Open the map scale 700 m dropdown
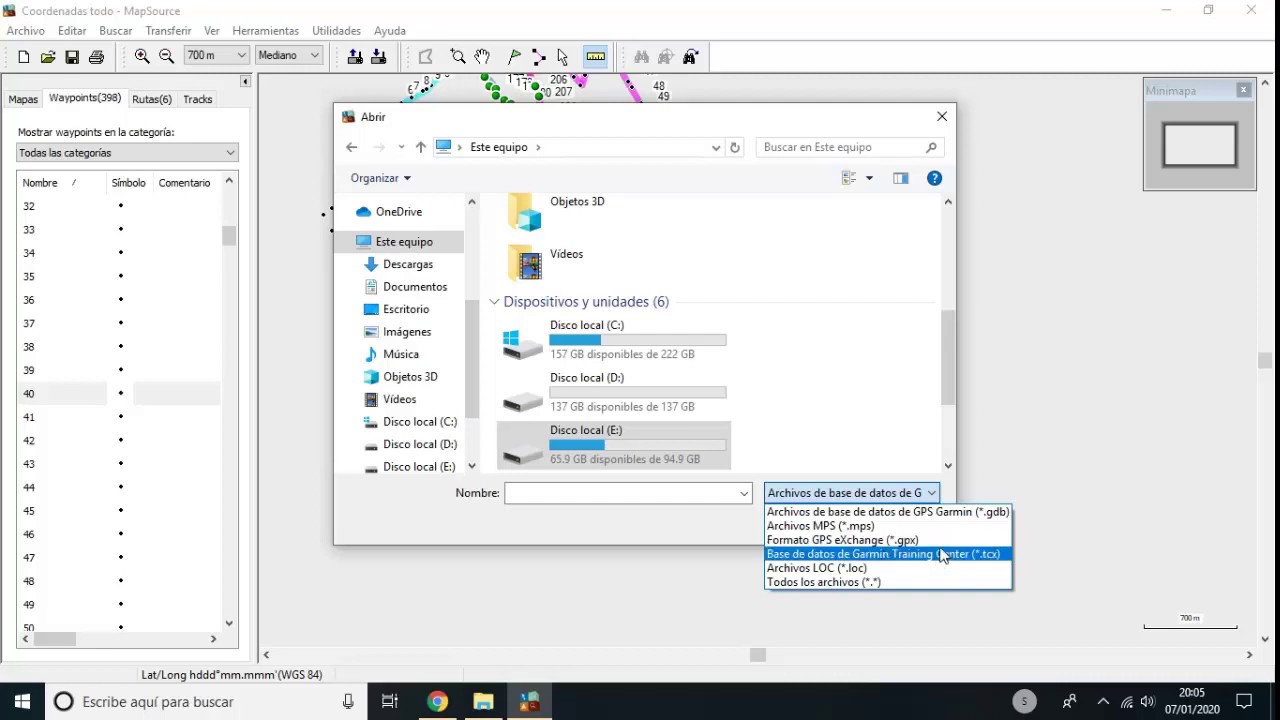1280x720 pixels. 242,56
